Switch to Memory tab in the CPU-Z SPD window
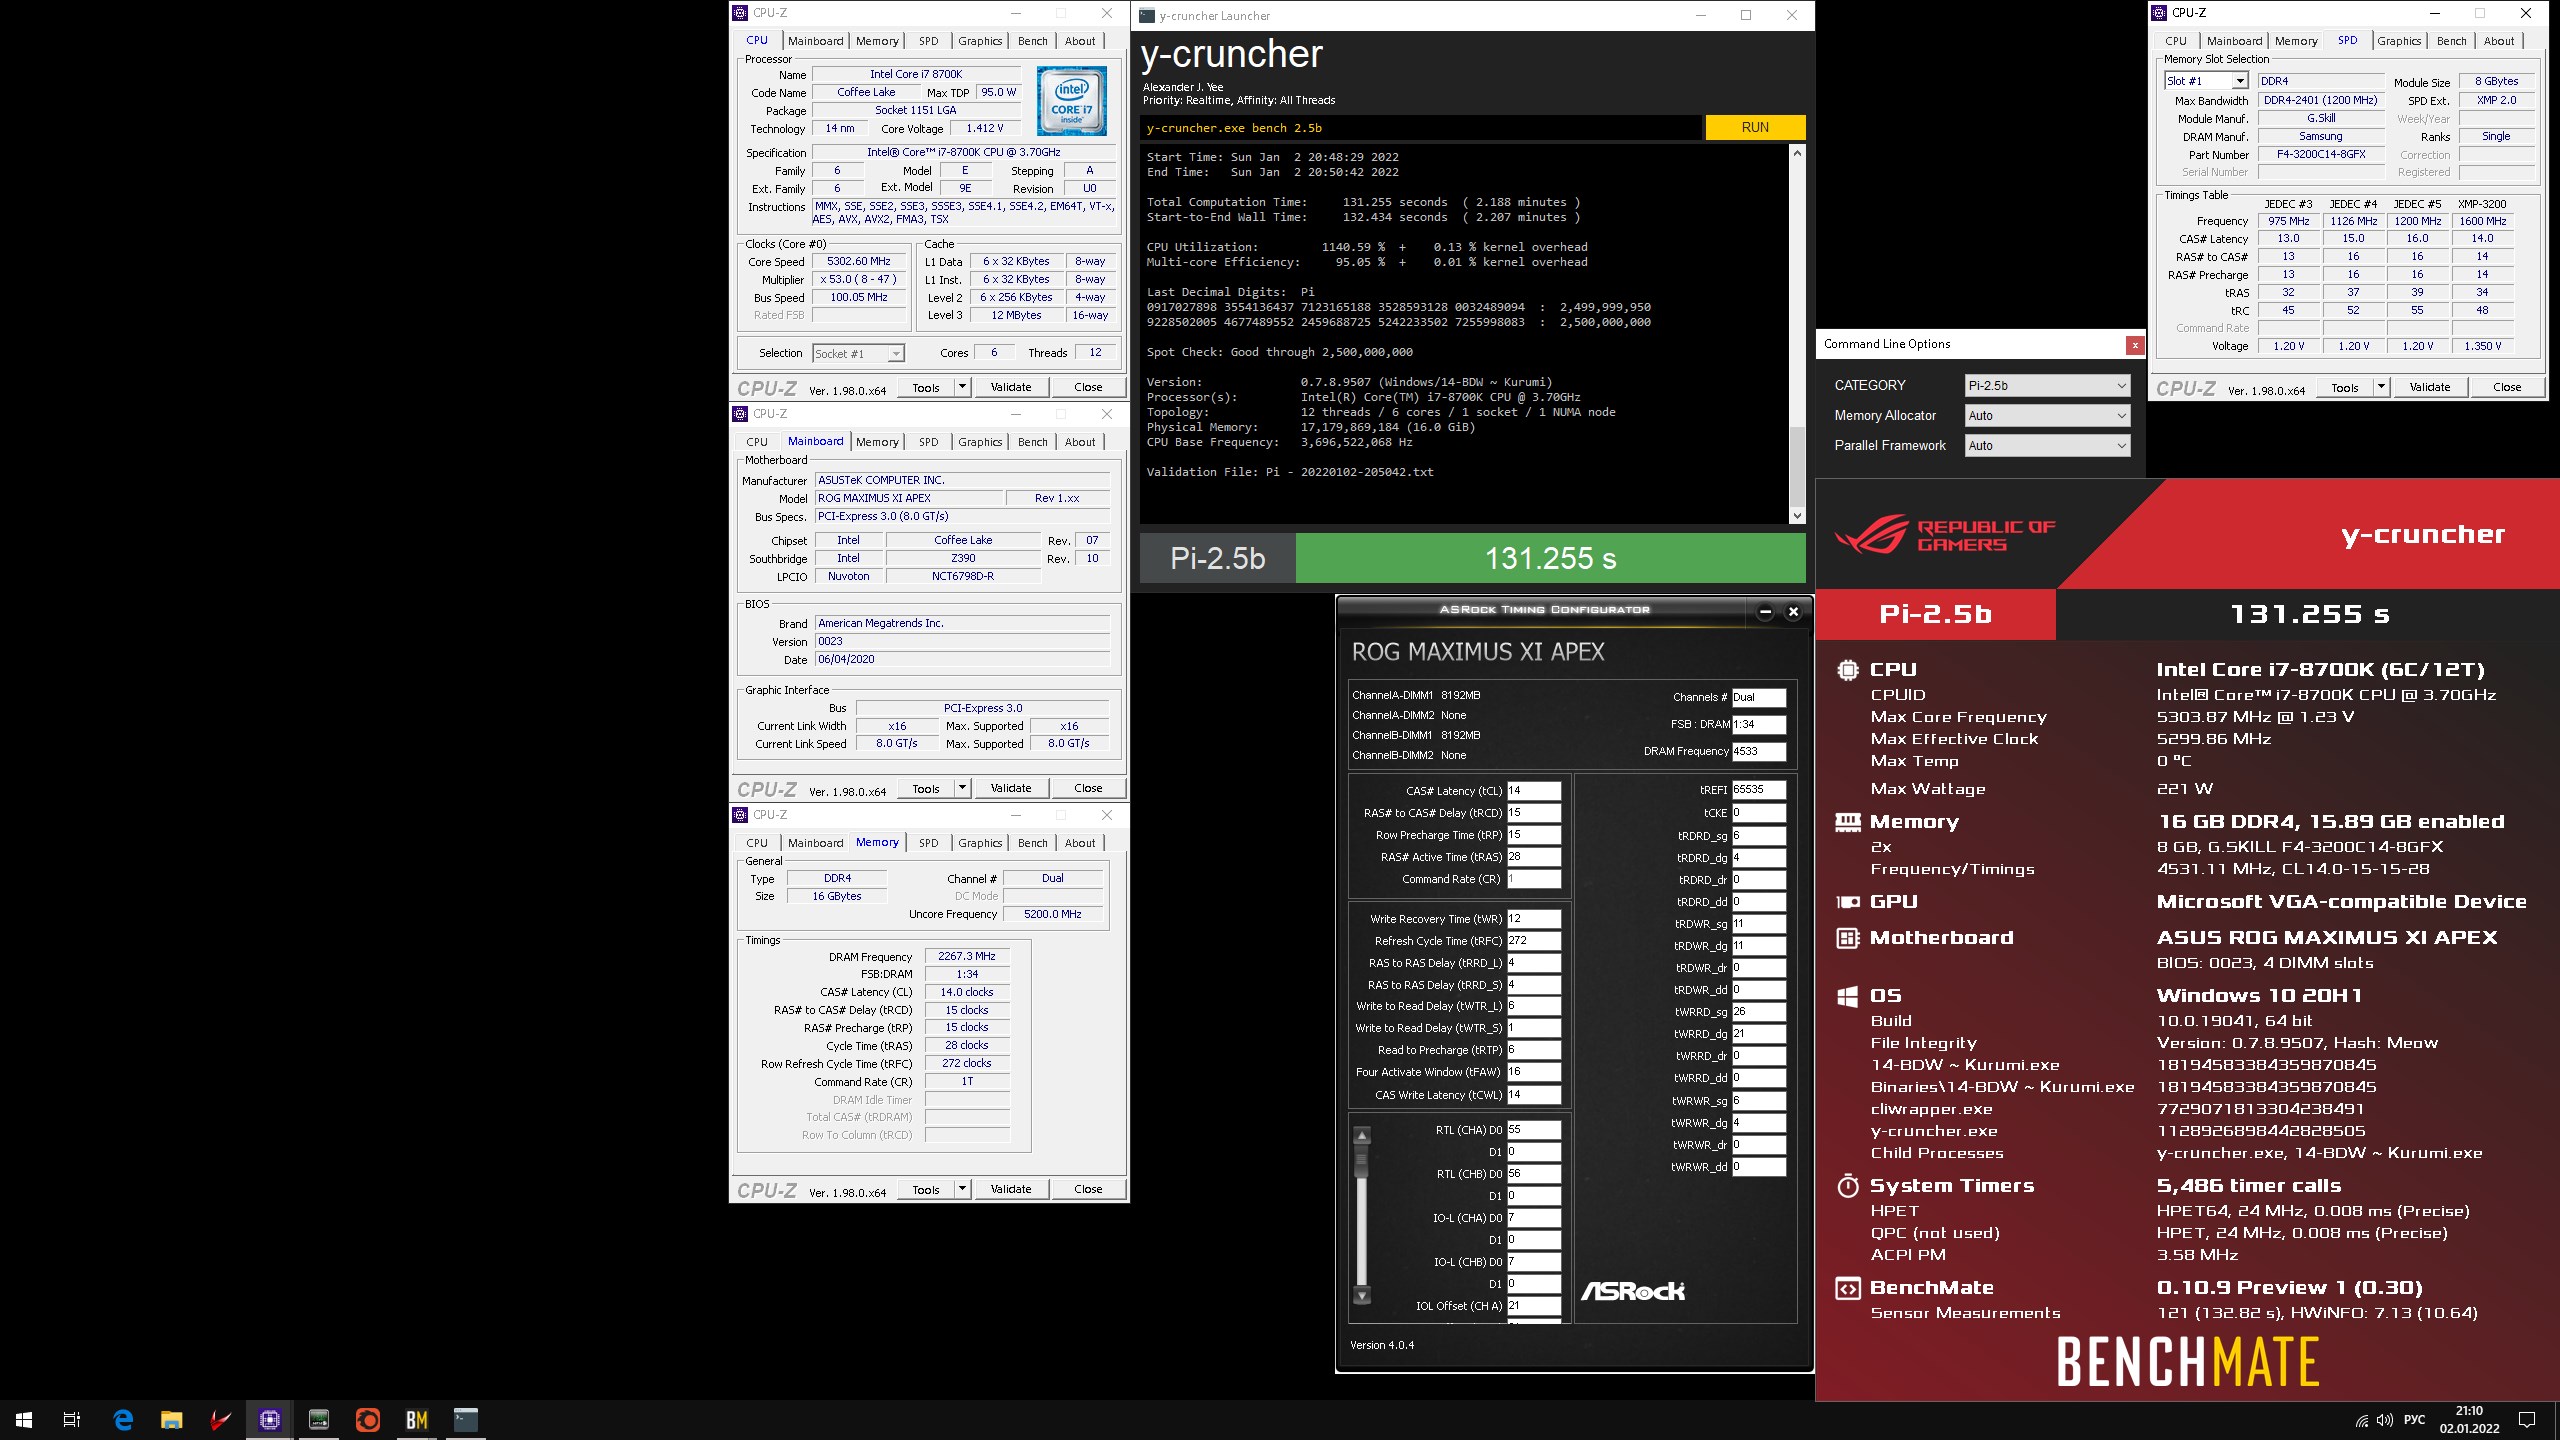 click(x=2296, y=41)
